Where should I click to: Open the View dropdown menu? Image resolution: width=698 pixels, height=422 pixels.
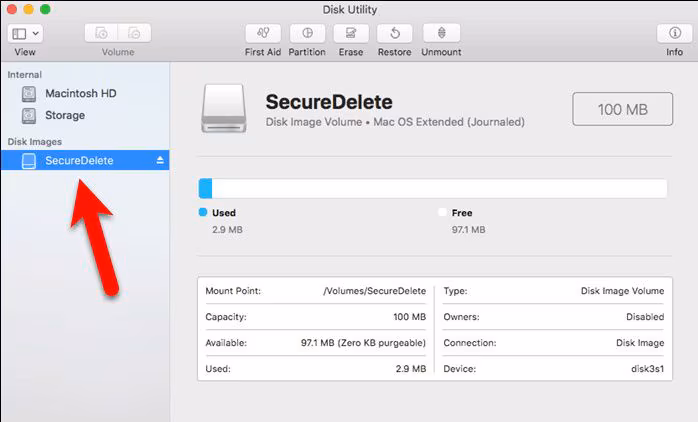25,33
